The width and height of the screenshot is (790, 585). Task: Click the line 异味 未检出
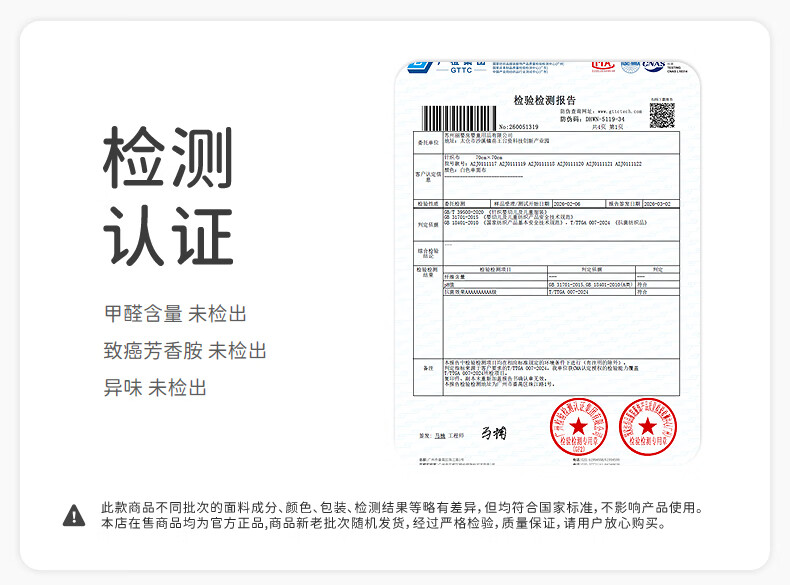(x=155, y=388)
